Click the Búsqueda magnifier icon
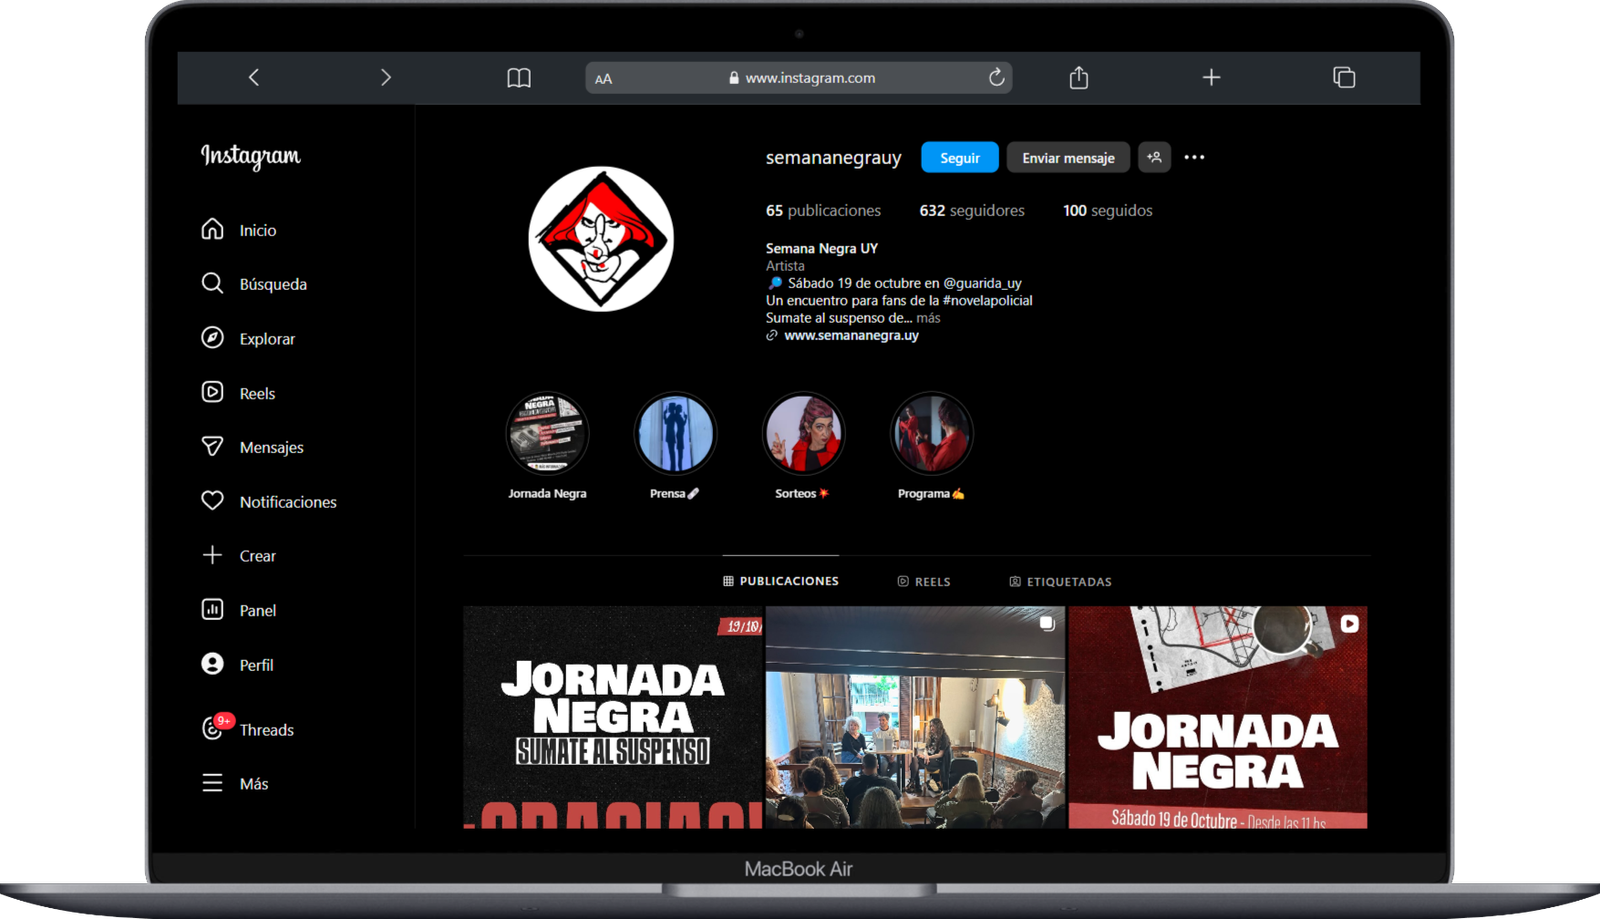1600x919 pixels. point(212,283)
